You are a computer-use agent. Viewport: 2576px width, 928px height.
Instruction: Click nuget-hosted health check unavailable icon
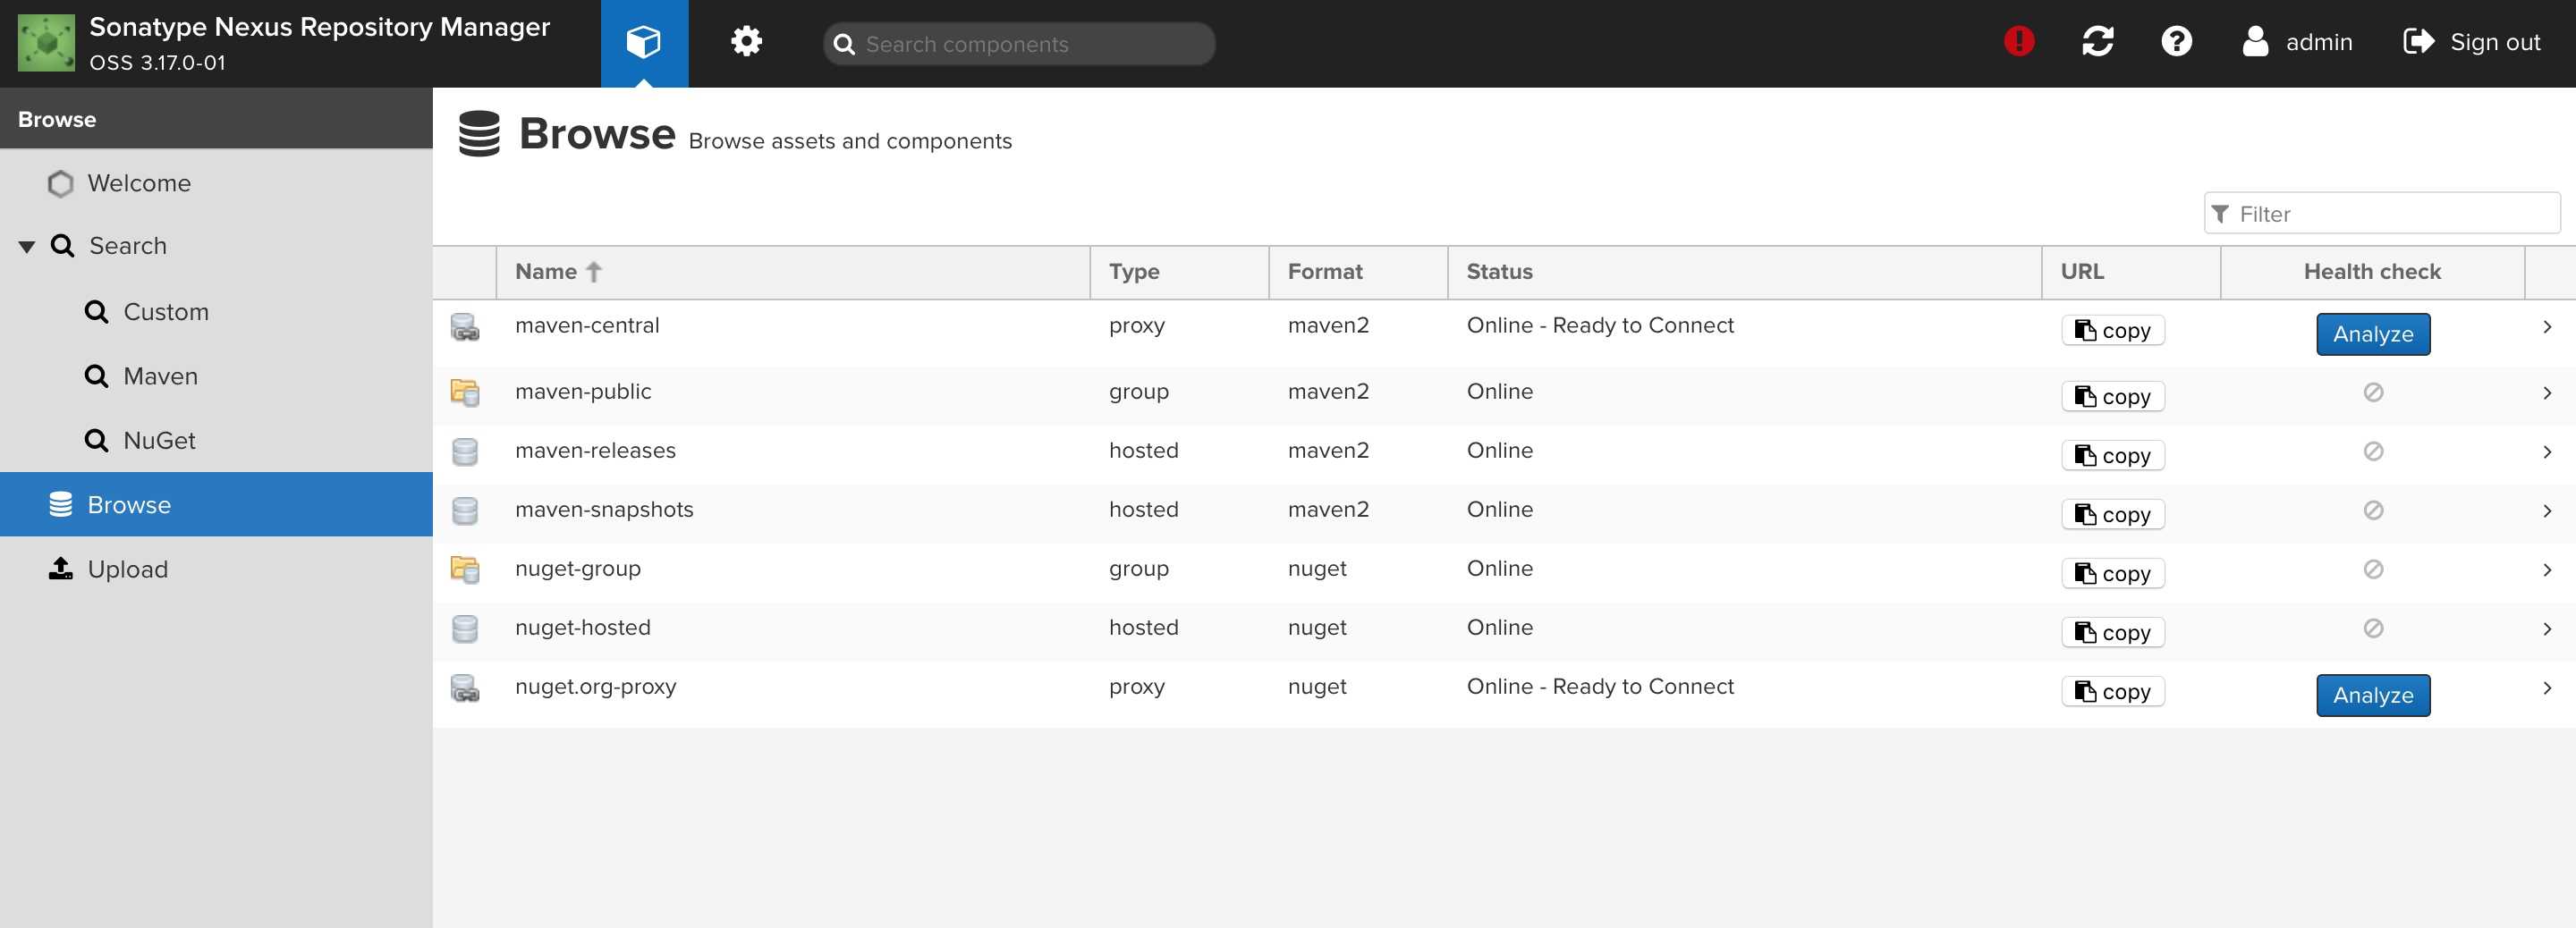pos(2373,628)
